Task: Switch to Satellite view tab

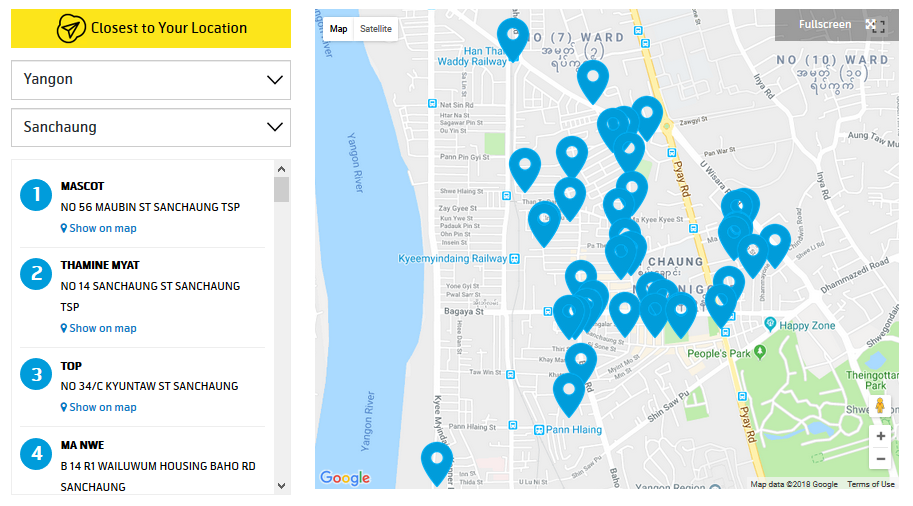Action: pyautogui.click(x=376, y=29)
